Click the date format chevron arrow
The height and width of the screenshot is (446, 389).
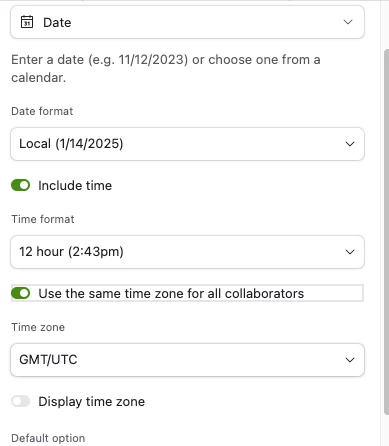350,144
